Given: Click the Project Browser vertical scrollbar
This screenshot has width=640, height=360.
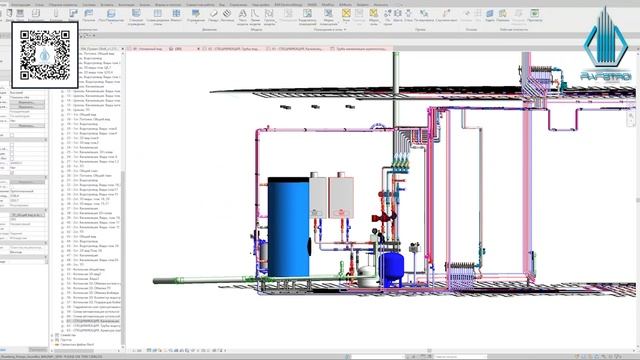Looking at the screenshot, I should click(x=123, y=257).
